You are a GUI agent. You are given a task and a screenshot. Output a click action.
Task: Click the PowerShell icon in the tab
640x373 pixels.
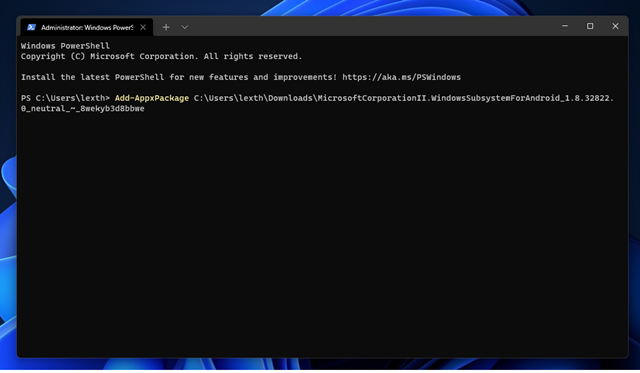click(x=31, y=27)
